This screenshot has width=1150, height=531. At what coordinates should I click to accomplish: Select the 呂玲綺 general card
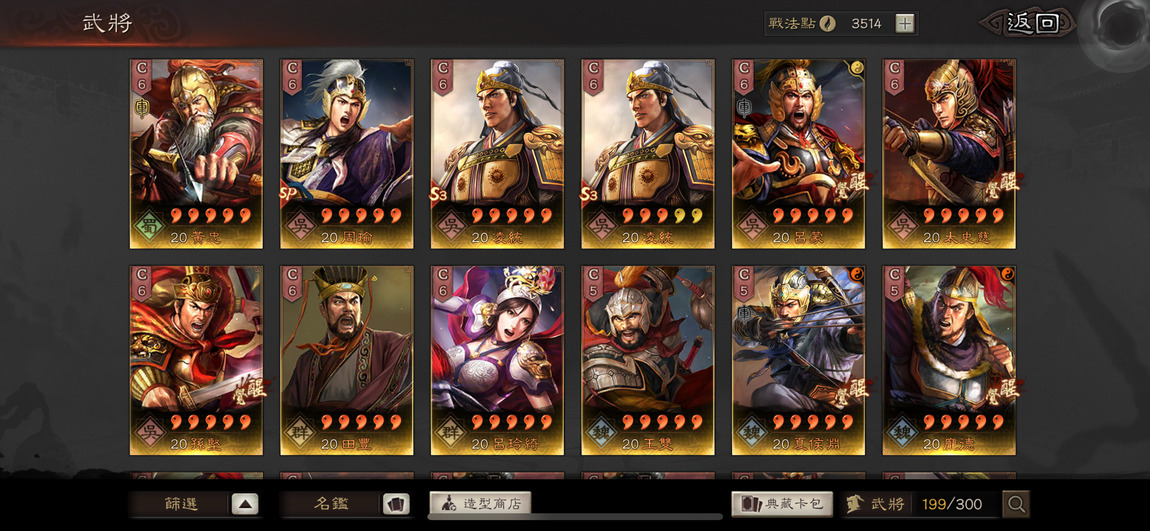click(497, 360)
